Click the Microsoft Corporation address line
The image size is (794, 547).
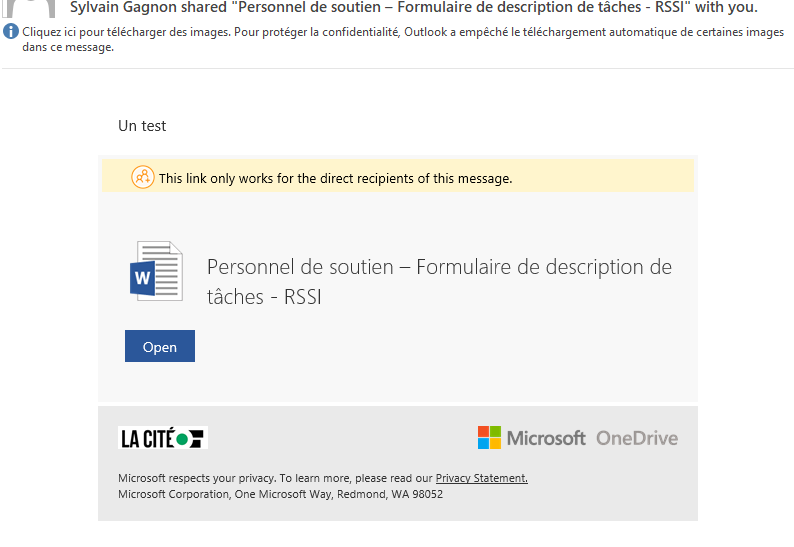point(280,494)
